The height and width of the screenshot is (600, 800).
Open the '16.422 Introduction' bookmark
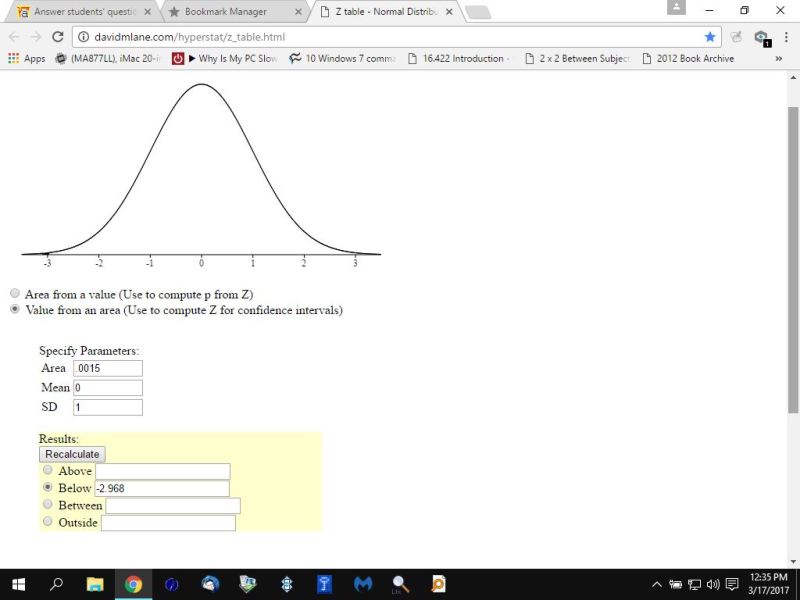[460, 59]
